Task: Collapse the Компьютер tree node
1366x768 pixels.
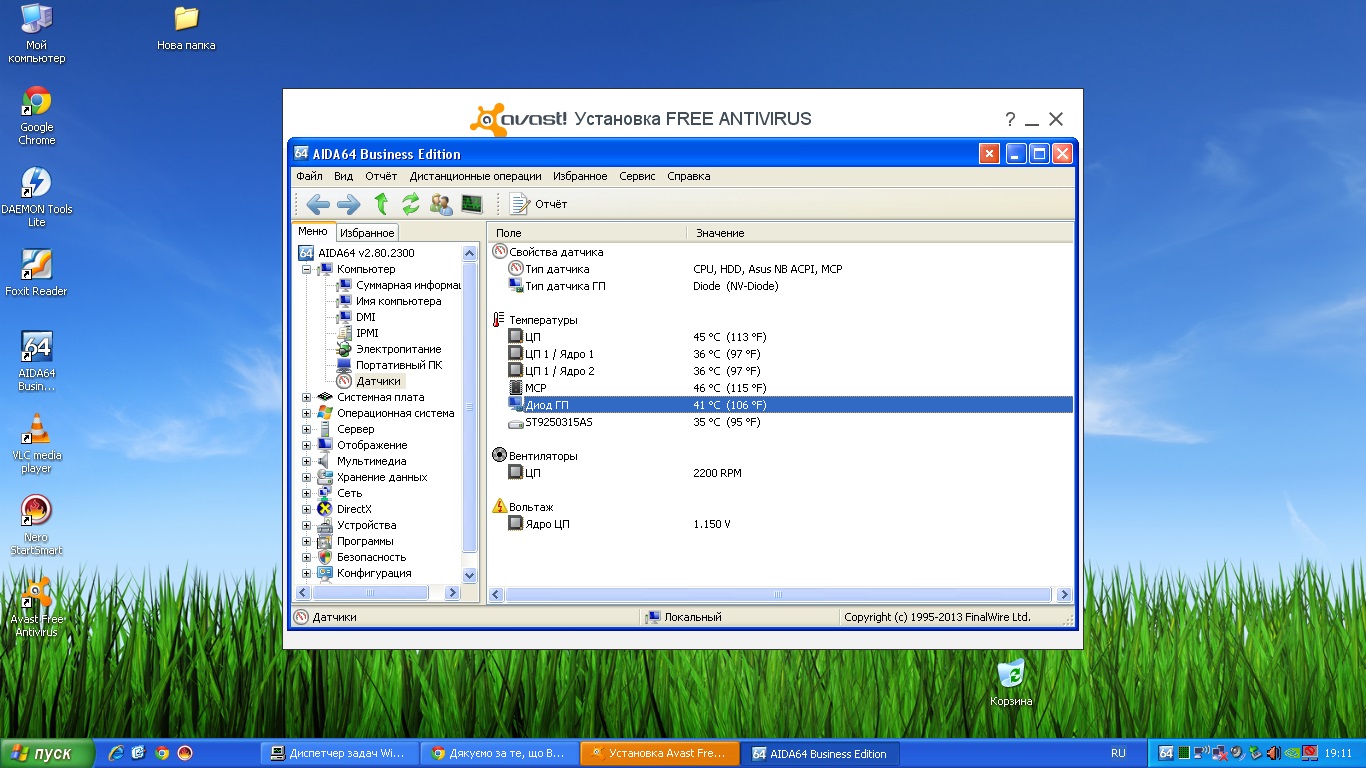Action: point(306,269)
